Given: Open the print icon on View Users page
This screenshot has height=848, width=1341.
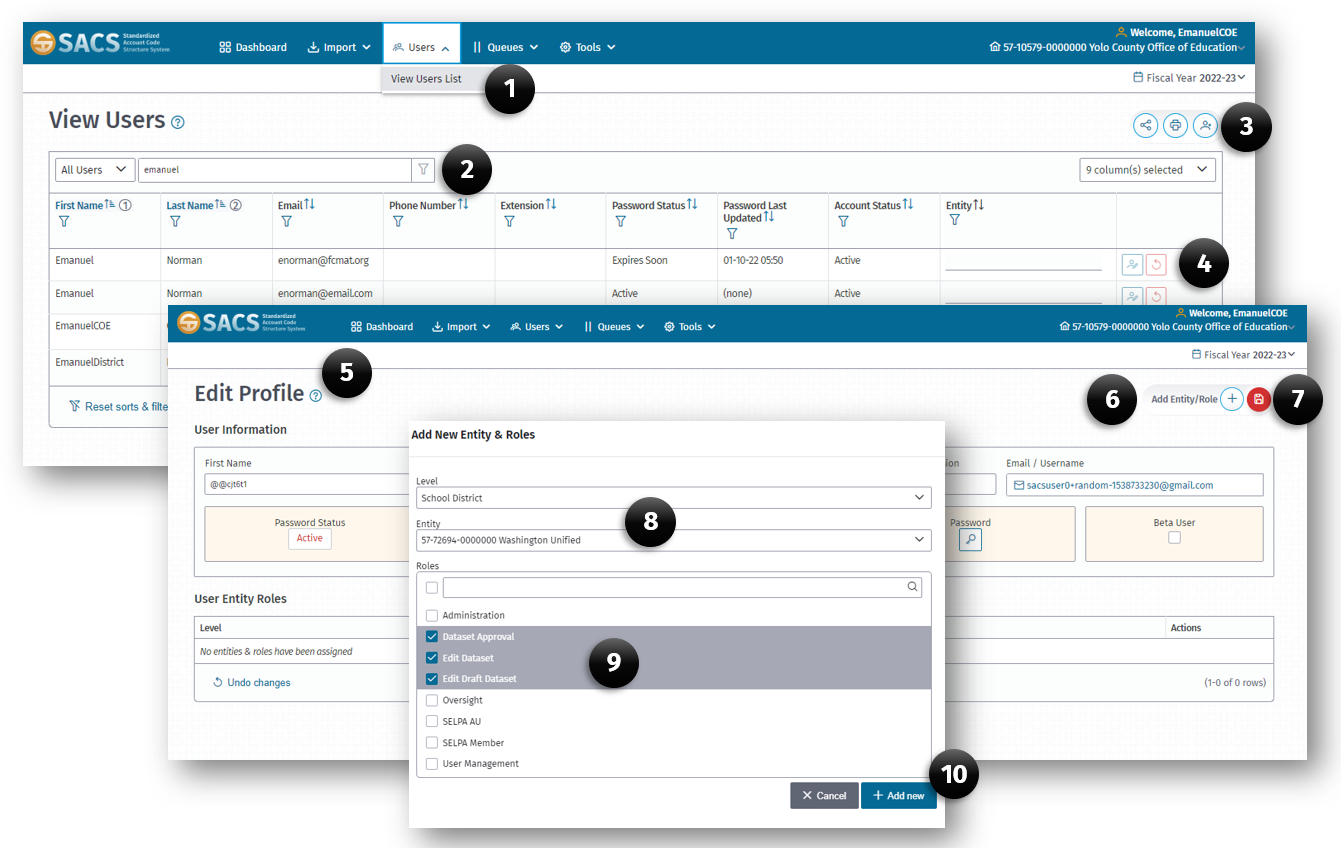Looking at the screenshot, I should [x=1175, y=125].
